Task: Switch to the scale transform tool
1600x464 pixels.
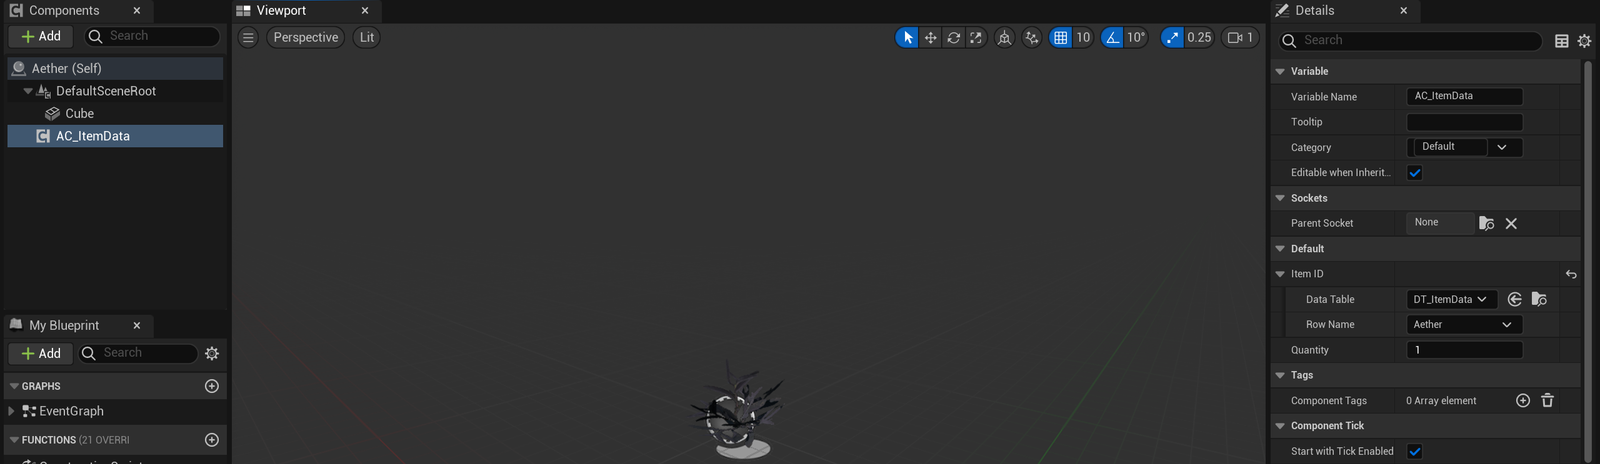Action: point(976,38)
